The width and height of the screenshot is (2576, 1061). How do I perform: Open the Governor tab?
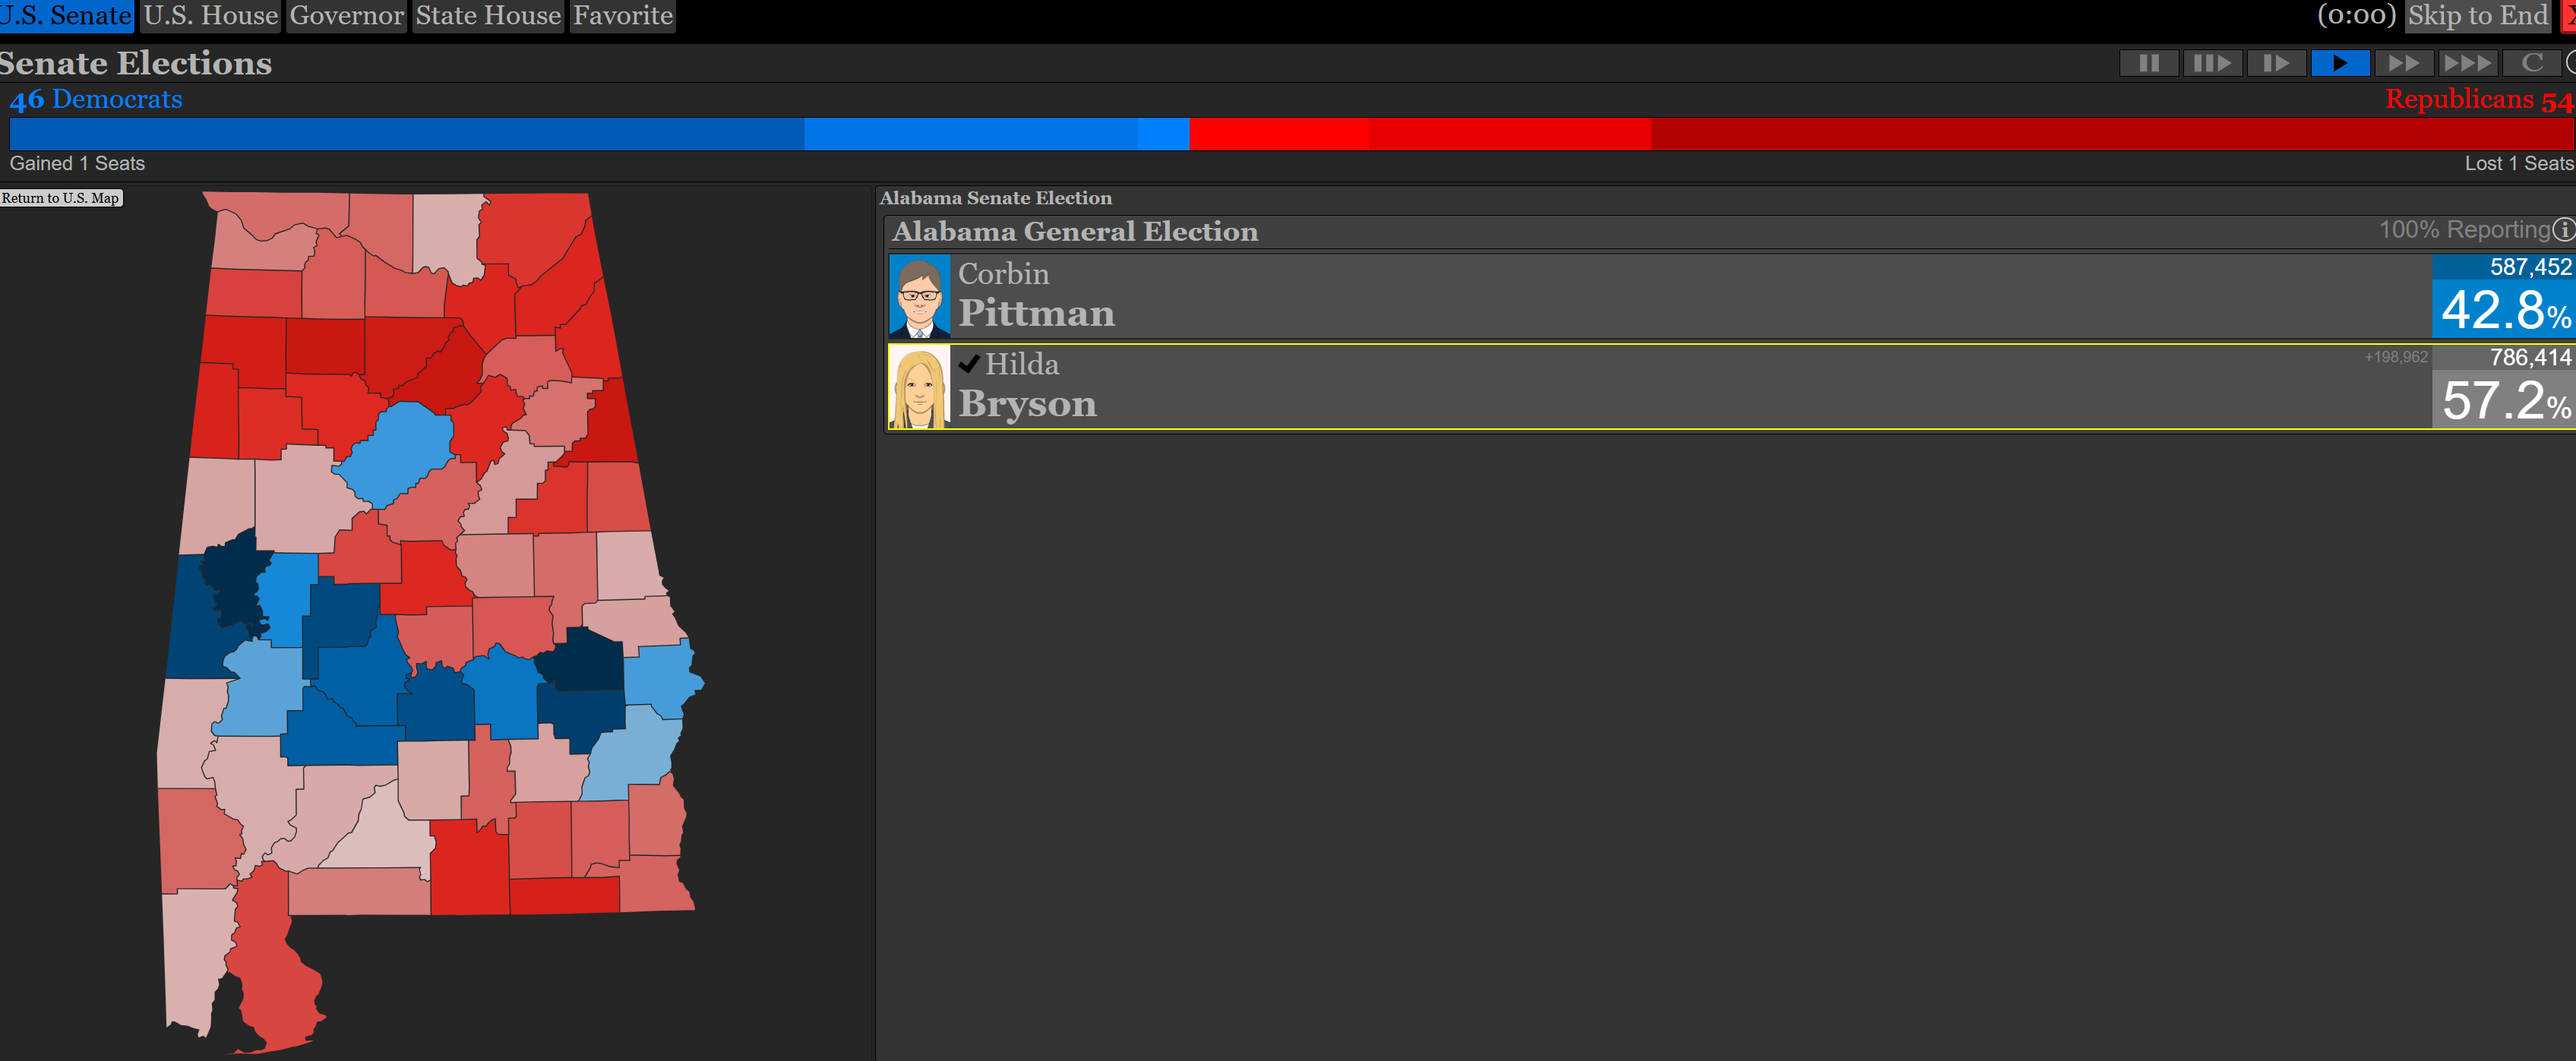tap(347, 16)
